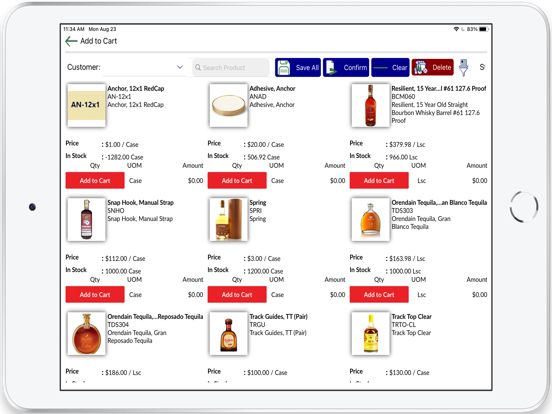Add Adhesive, Anchor to cart
The width and height of the screenshot is (552, 414).
click(x=237, y=180)
